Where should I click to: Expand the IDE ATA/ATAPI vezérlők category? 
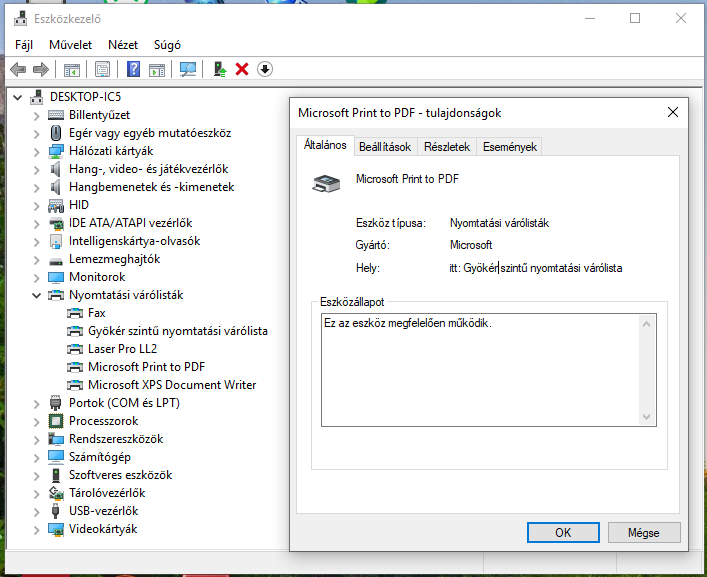[x=37, y=224]
